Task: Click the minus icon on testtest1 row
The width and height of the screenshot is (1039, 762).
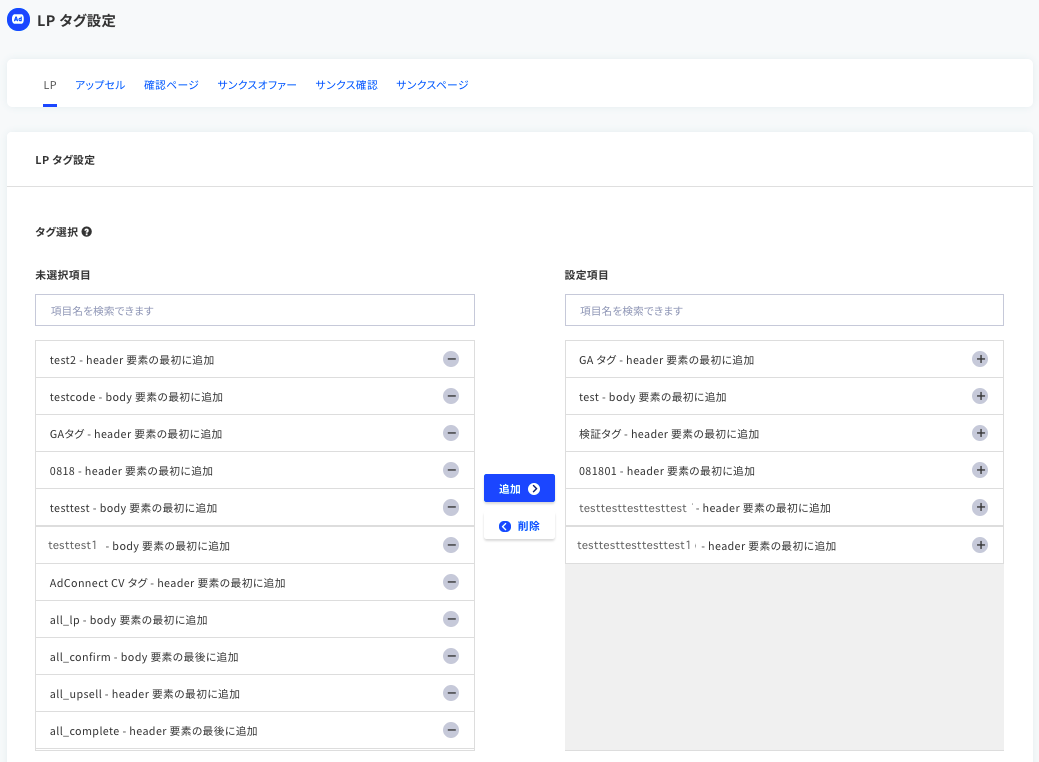Action: point(451,545)
